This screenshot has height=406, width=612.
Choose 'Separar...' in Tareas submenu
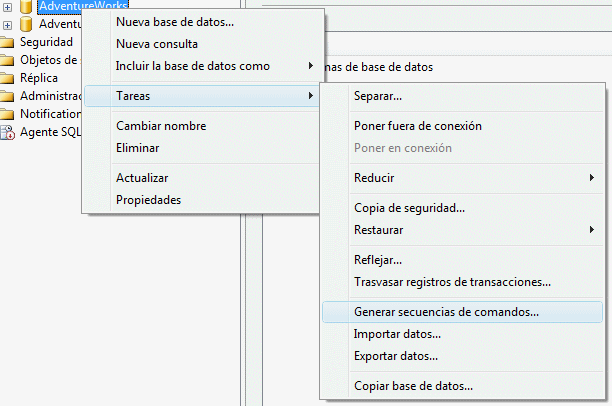(463, 96)
